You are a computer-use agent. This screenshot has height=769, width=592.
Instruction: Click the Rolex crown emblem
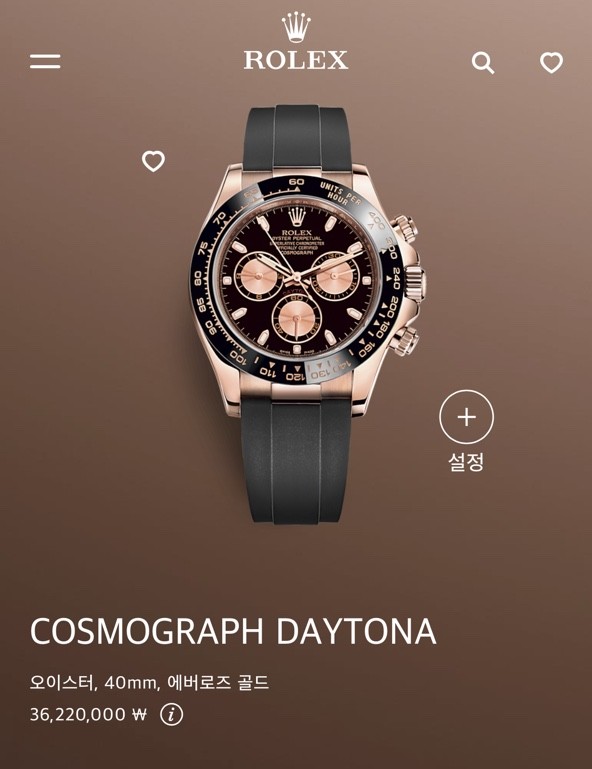click(296, 27)
